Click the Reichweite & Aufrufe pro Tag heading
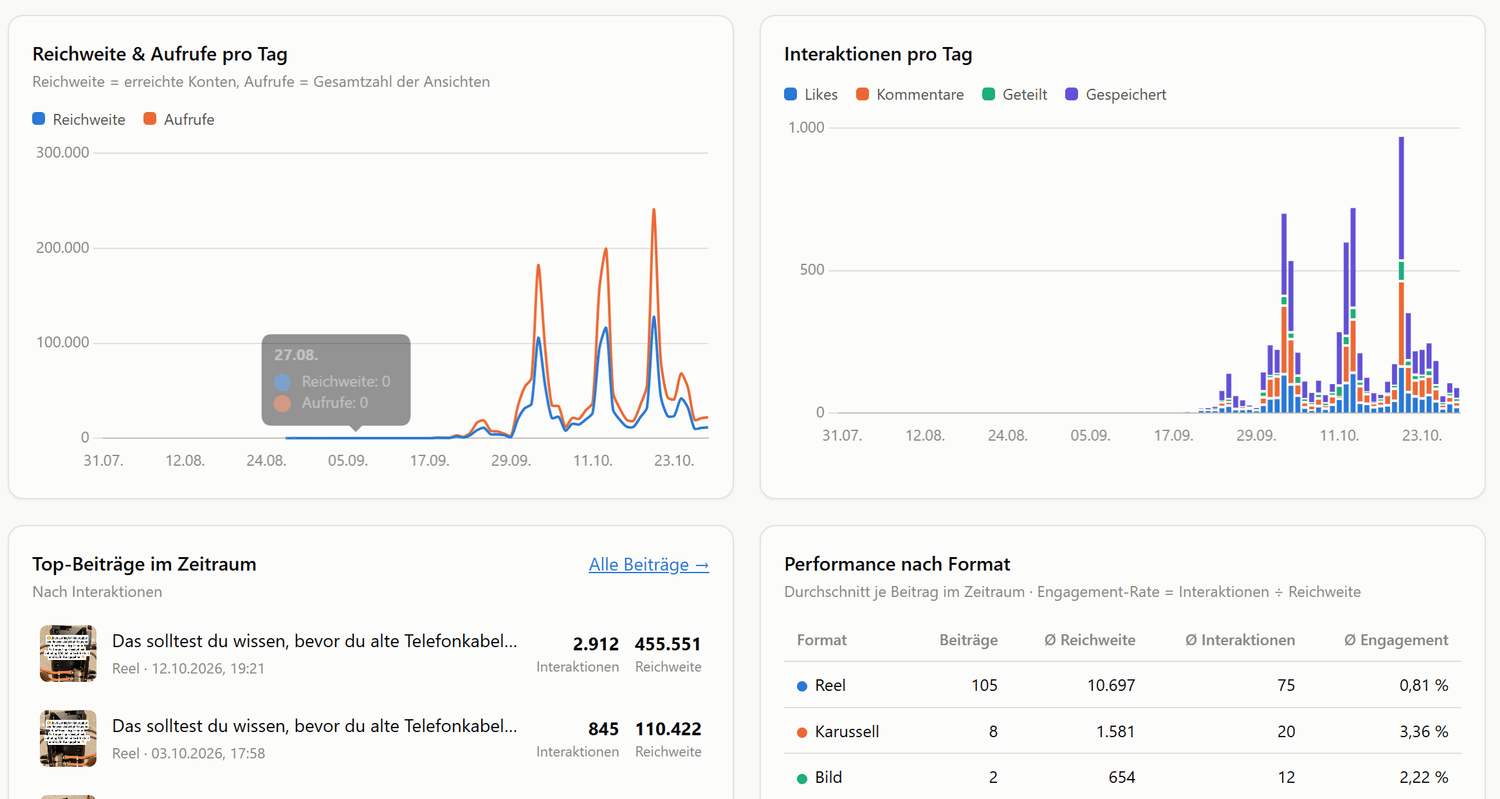The height and width of the screenshot is (799, 1500). [160, 54]
